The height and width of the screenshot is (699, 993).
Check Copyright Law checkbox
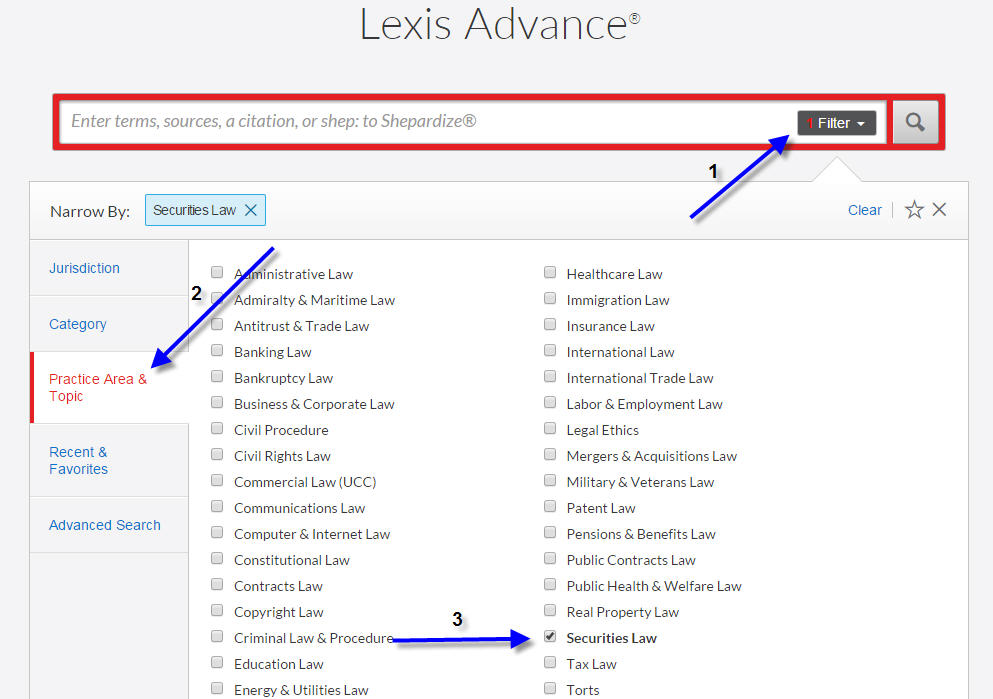tap(217, 610)
